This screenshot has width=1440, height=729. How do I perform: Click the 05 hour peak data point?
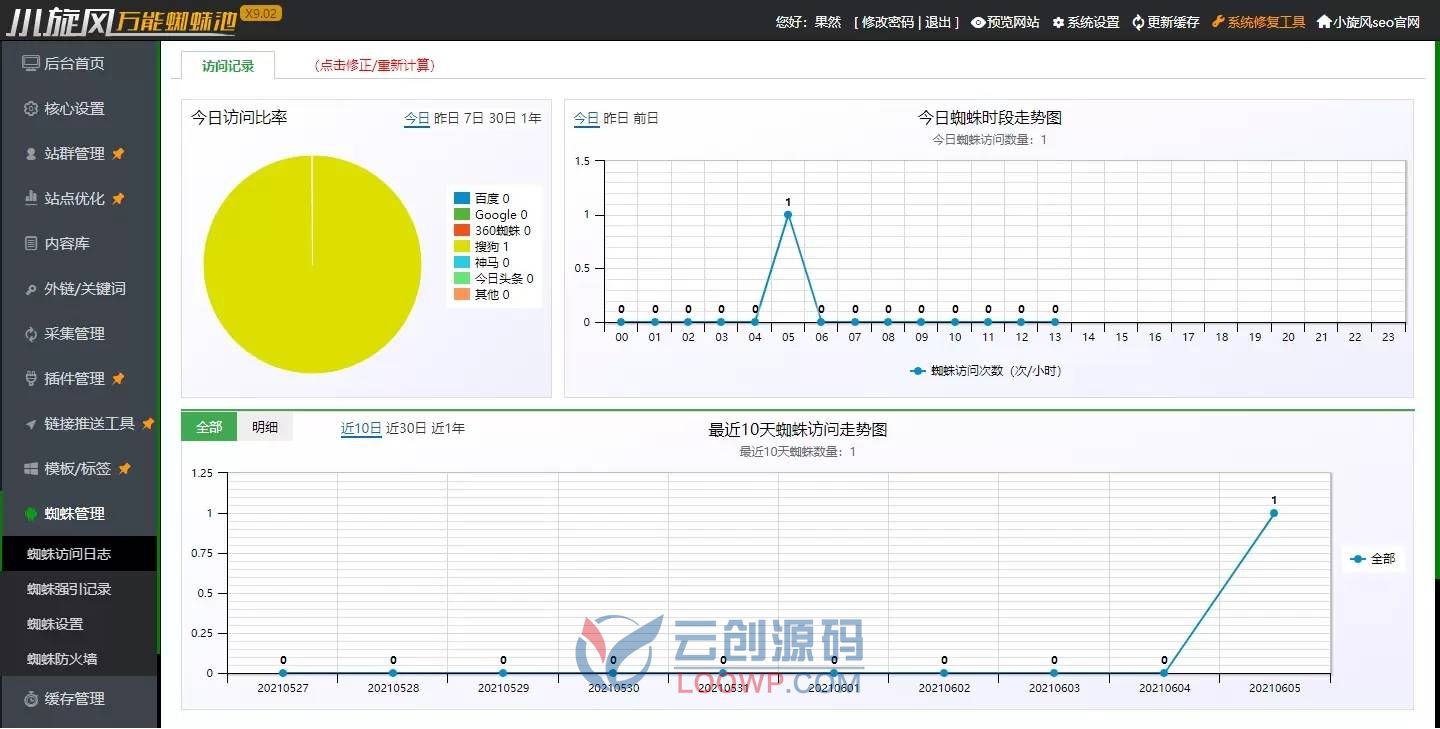(788, 214)
